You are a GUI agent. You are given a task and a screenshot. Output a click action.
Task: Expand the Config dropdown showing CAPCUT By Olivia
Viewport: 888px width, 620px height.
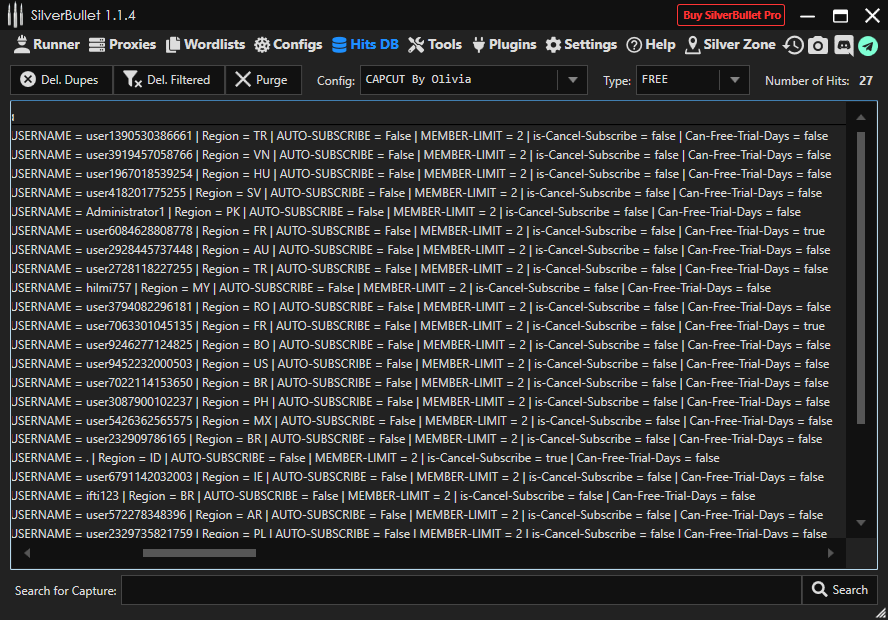click(572, 80)
